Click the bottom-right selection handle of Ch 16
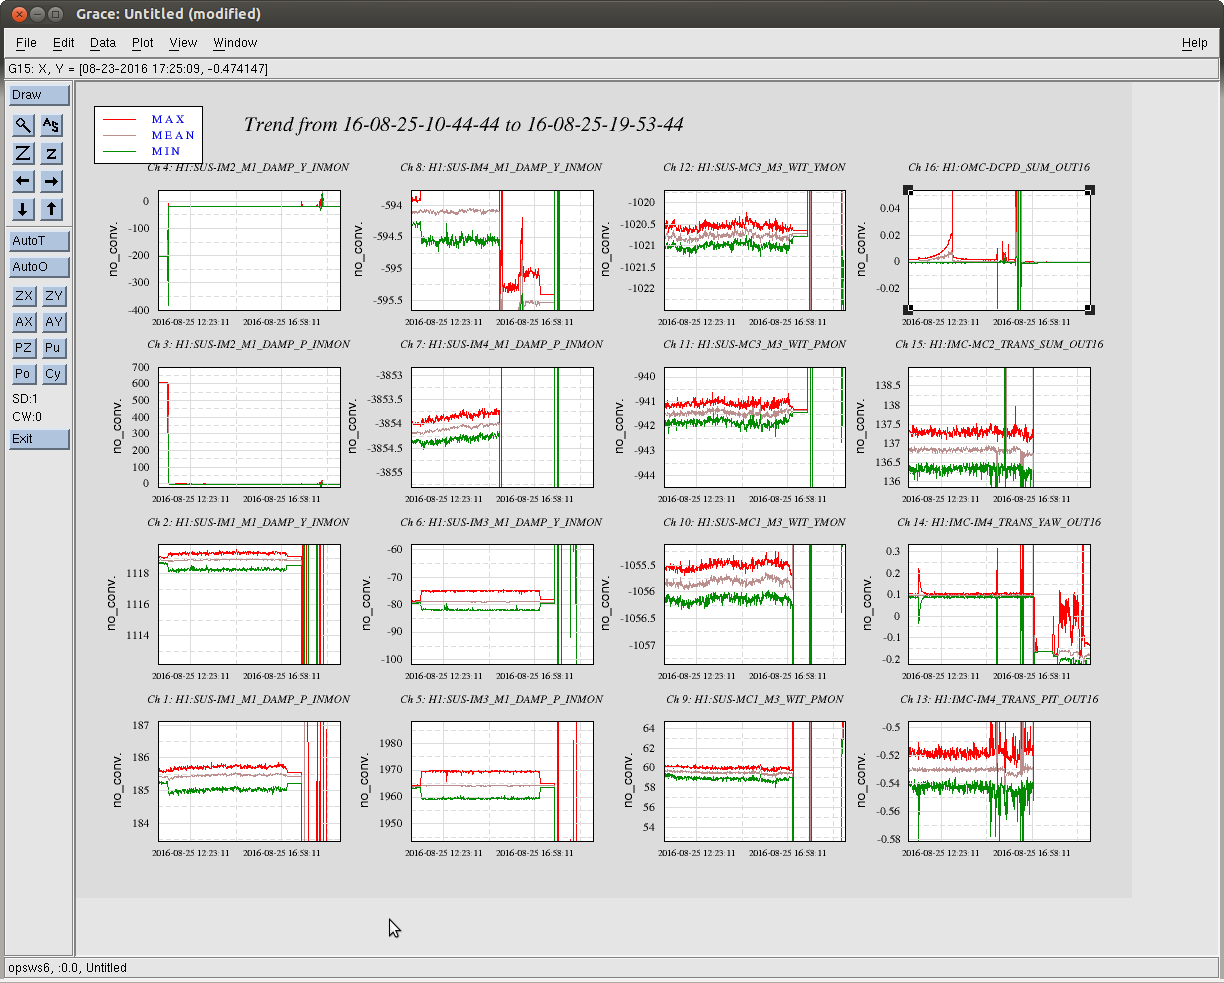1224x983 pixels. (x=1090, y=310)
